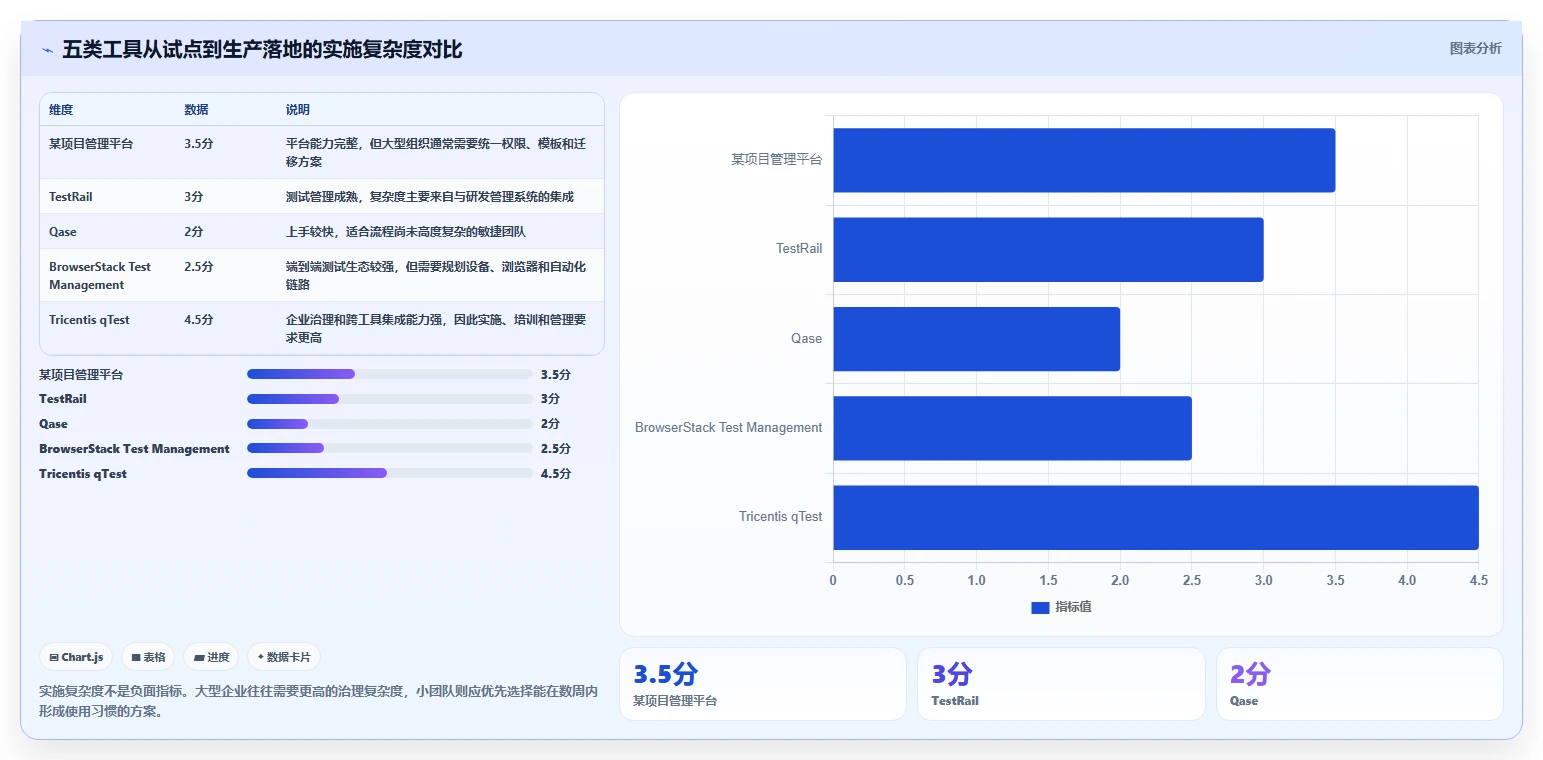The height and width of the screenshot is (760, 1543).
Task: Click the BrowserStack Test Management chart bar
Action: [x=1012, y=428]
